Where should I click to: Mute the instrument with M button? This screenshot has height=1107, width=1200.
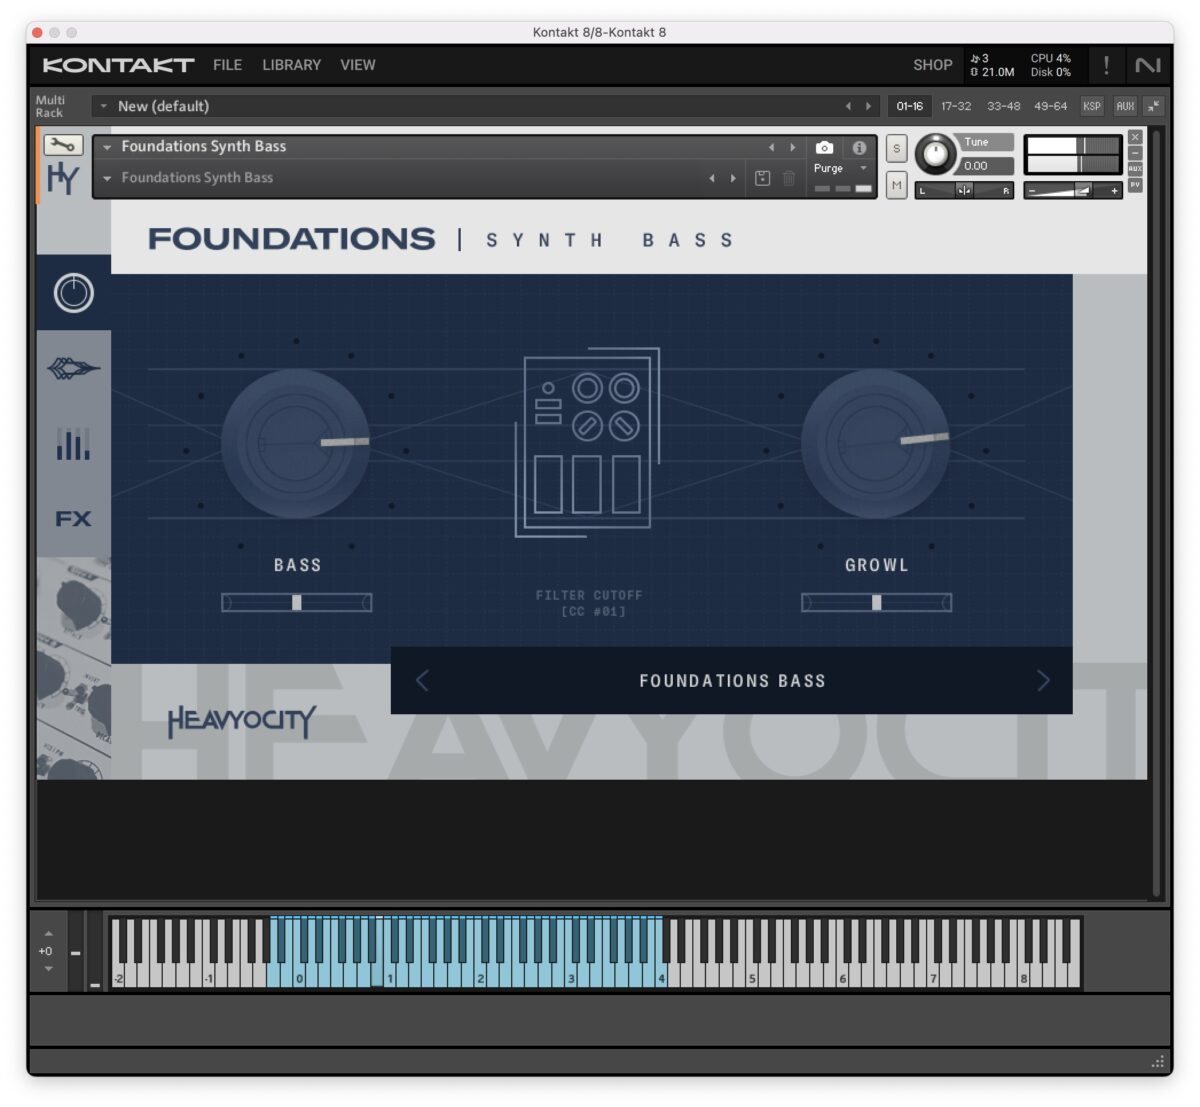[x=896, y=185]
